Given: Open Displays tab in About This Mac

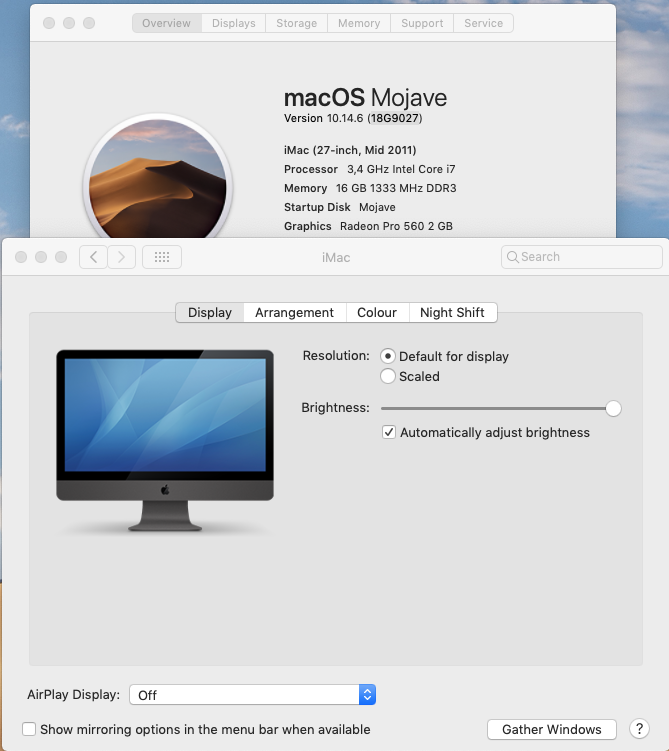Looking at the screenshot, I should point(234,23).
